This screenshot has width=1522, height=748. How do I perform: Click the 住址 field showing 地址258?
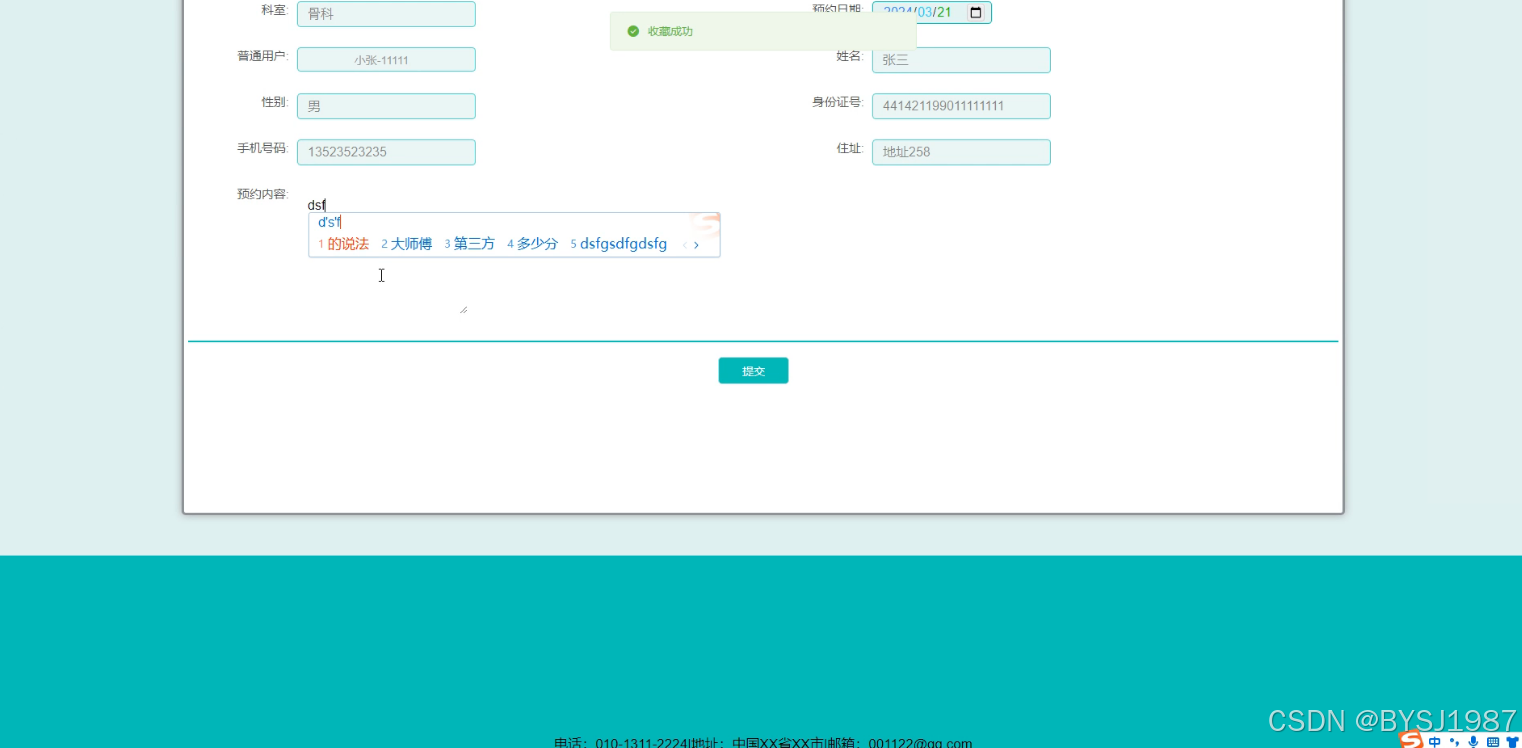[x=961, y=152]
